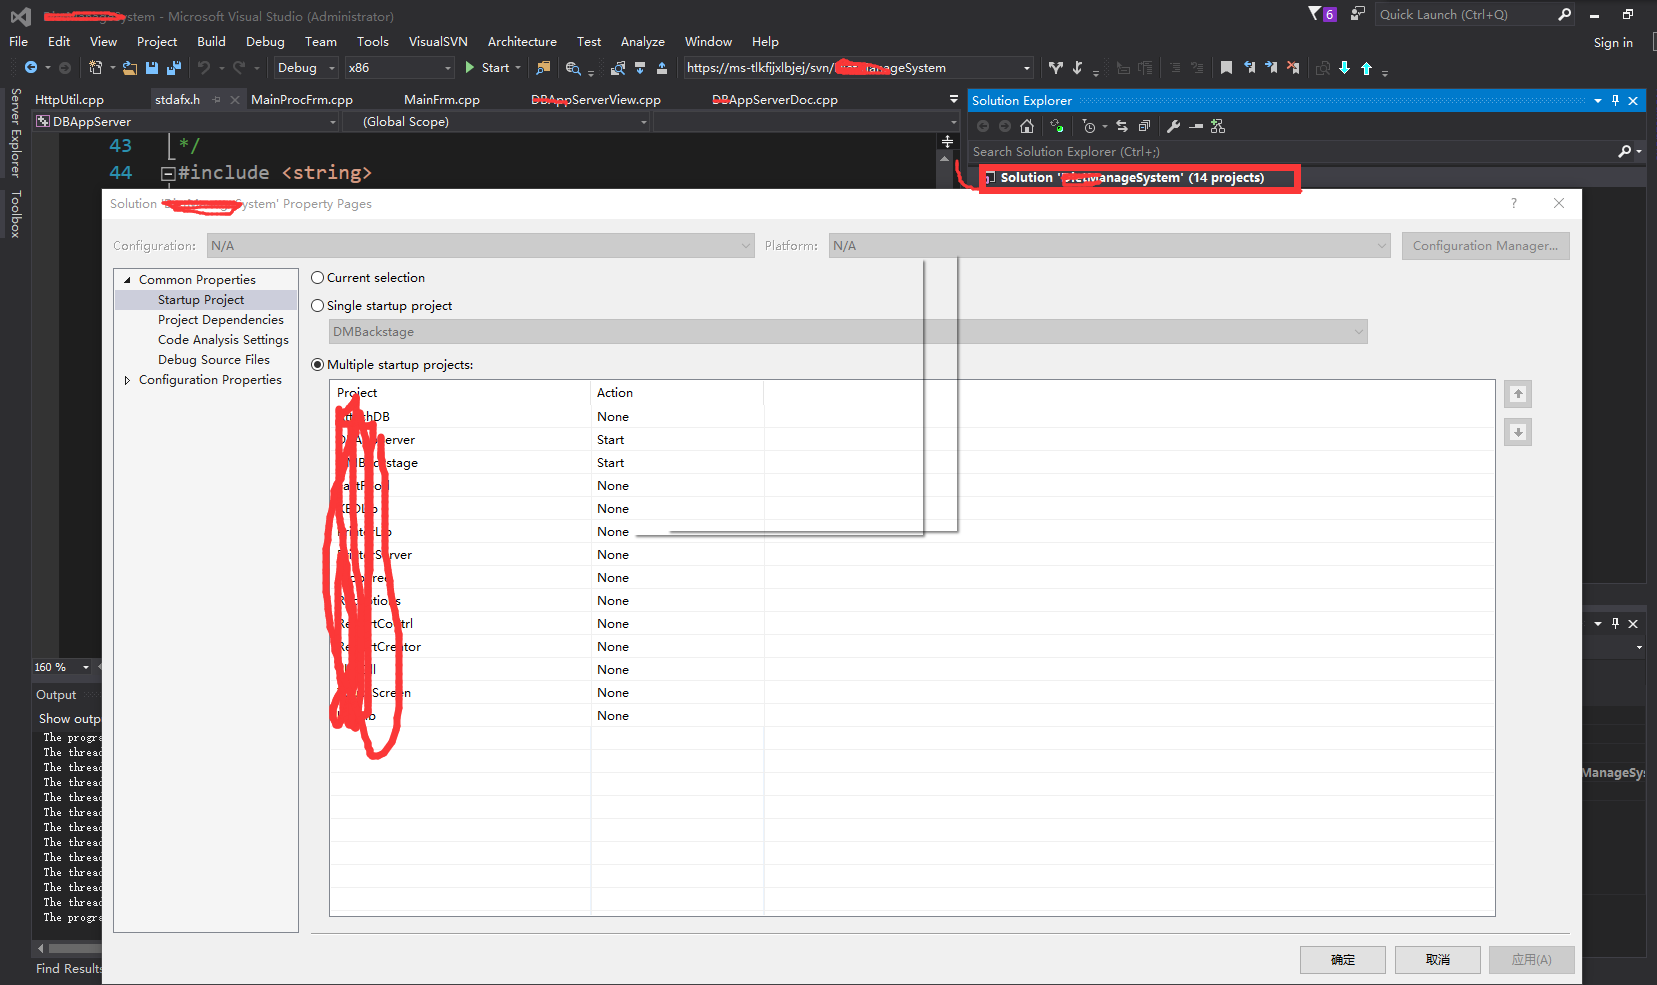The width and height of the screenshot is (1657, 985).
Task: Click Collapse All icon in Solution Explorer
Action: click(1144, 126)
